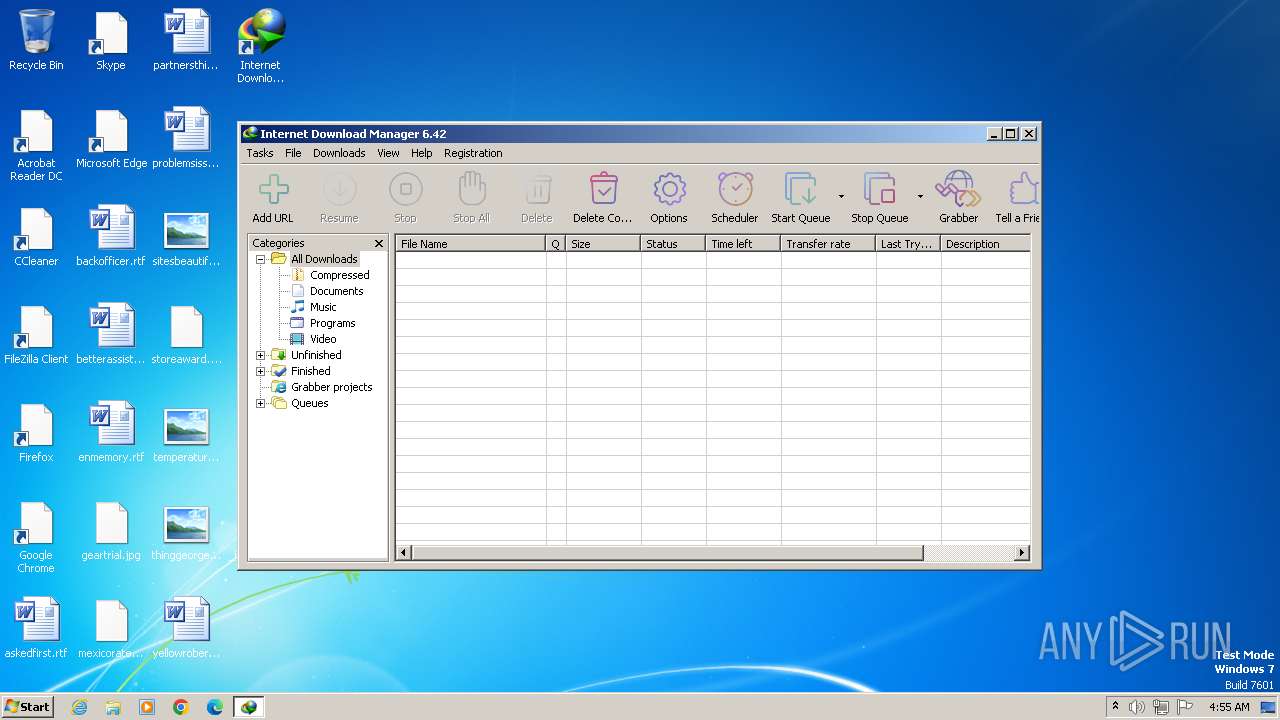1280x720 pixels.
Task: Select the backofficer.rtf file
Action: pos(111,236)
